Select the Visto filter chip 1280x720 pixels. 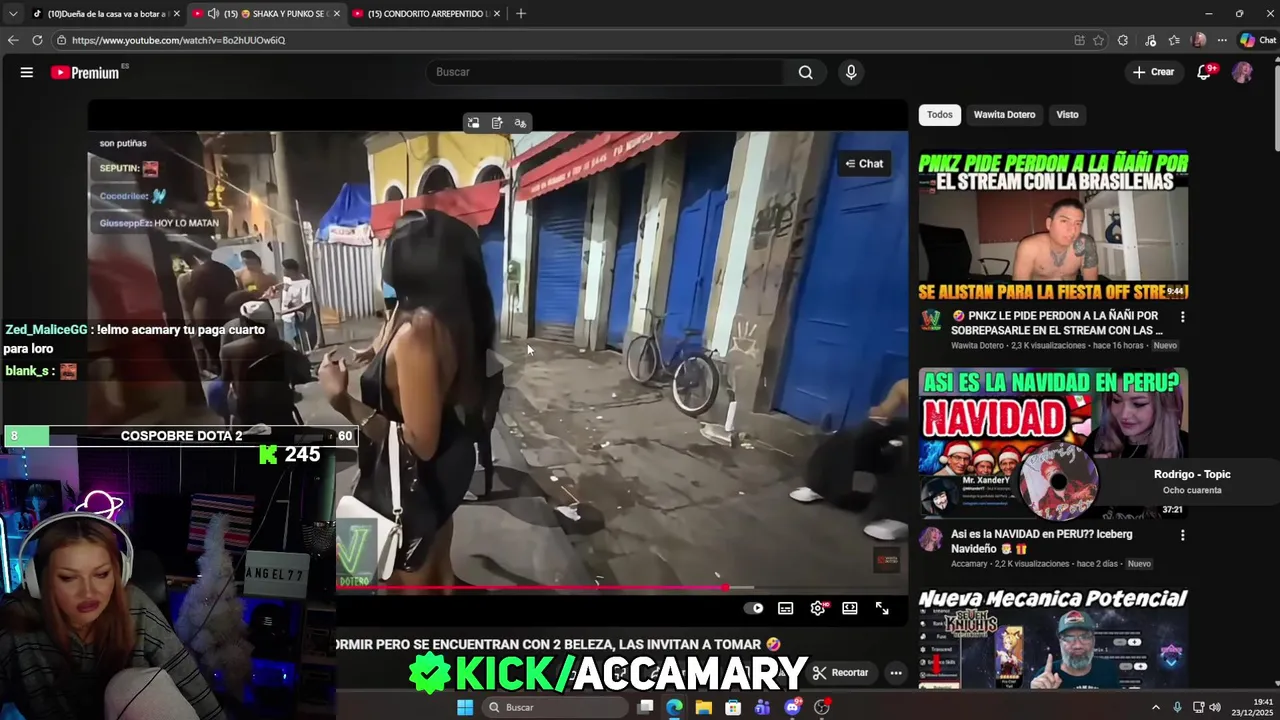coord(1067,114)
